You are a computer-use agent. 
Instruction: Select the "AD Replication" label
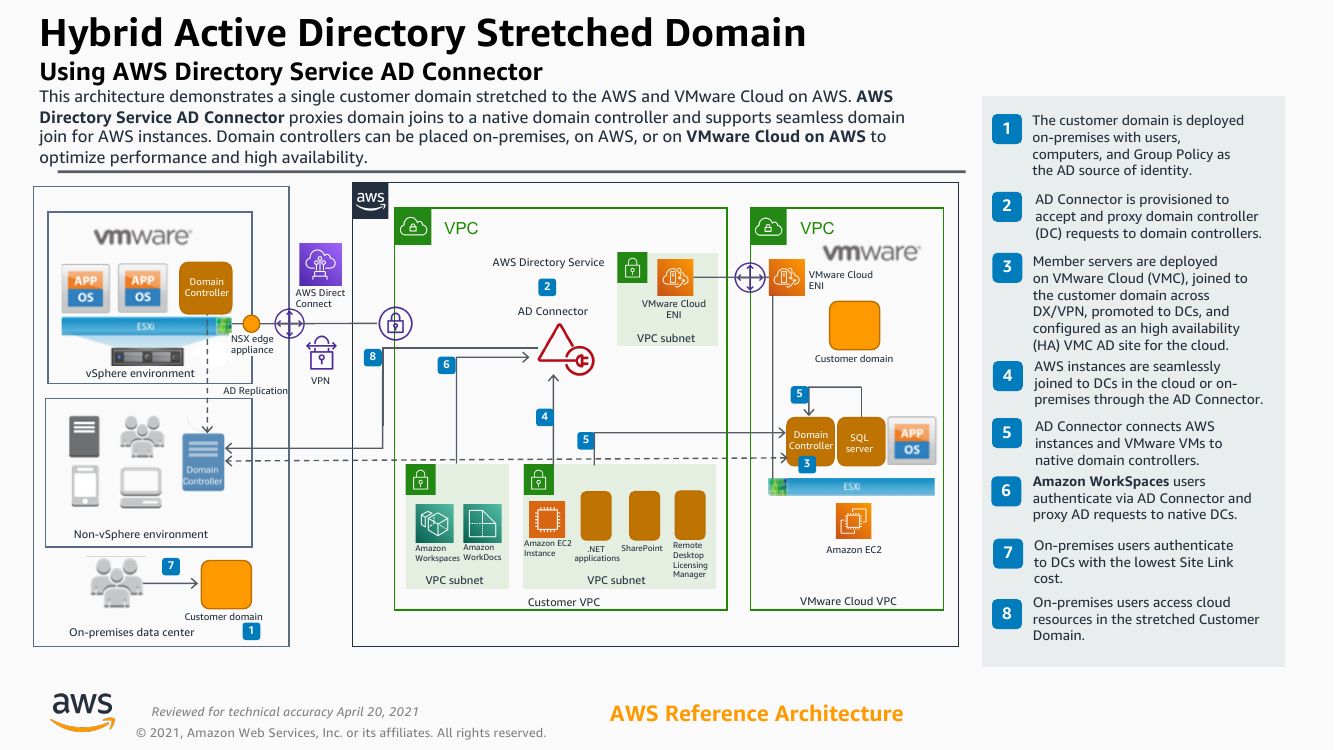click(255, 391)
